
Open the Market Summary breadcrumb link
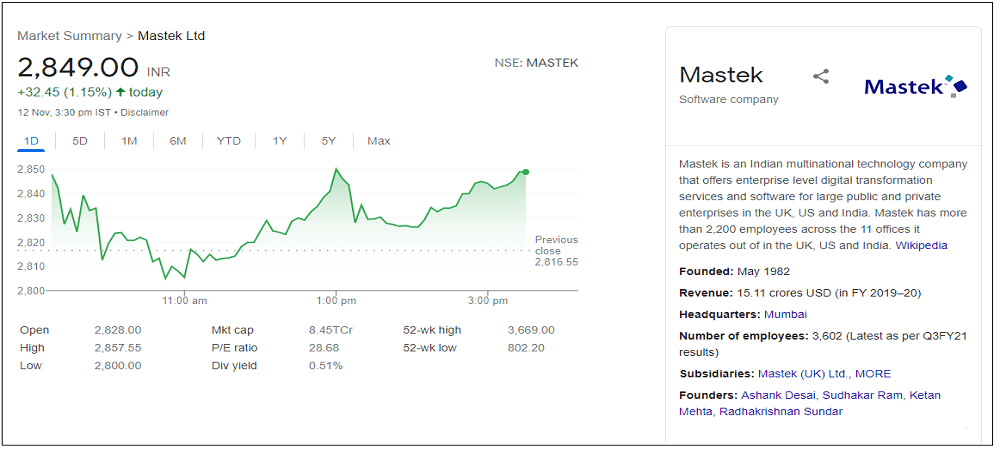(x=70, y=36)
